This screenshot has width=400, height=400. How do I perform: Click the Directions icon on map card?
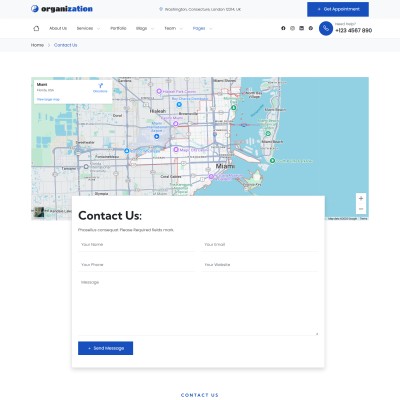pos(100,86)
